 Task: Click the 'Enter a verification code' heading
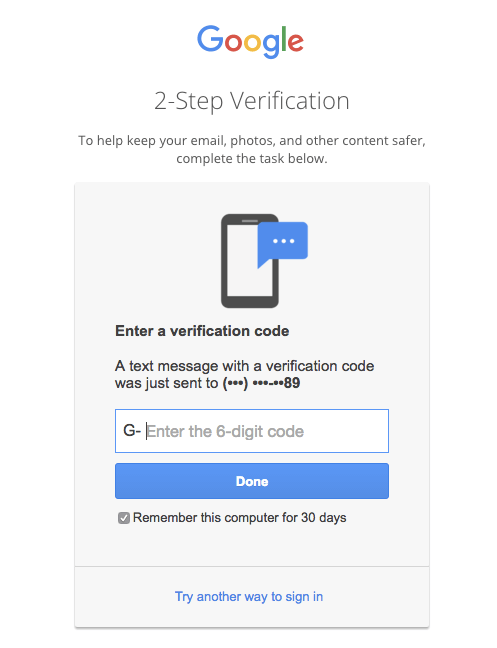click(x=202, y=331)
